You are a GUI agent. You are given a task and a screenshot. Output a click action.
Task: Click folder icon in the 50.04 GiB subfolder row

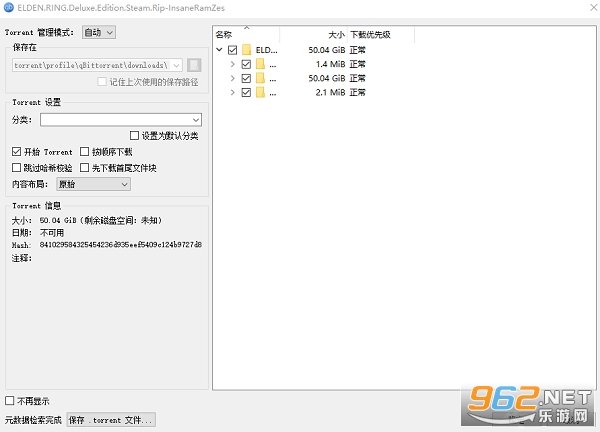(x=261, y=78)
